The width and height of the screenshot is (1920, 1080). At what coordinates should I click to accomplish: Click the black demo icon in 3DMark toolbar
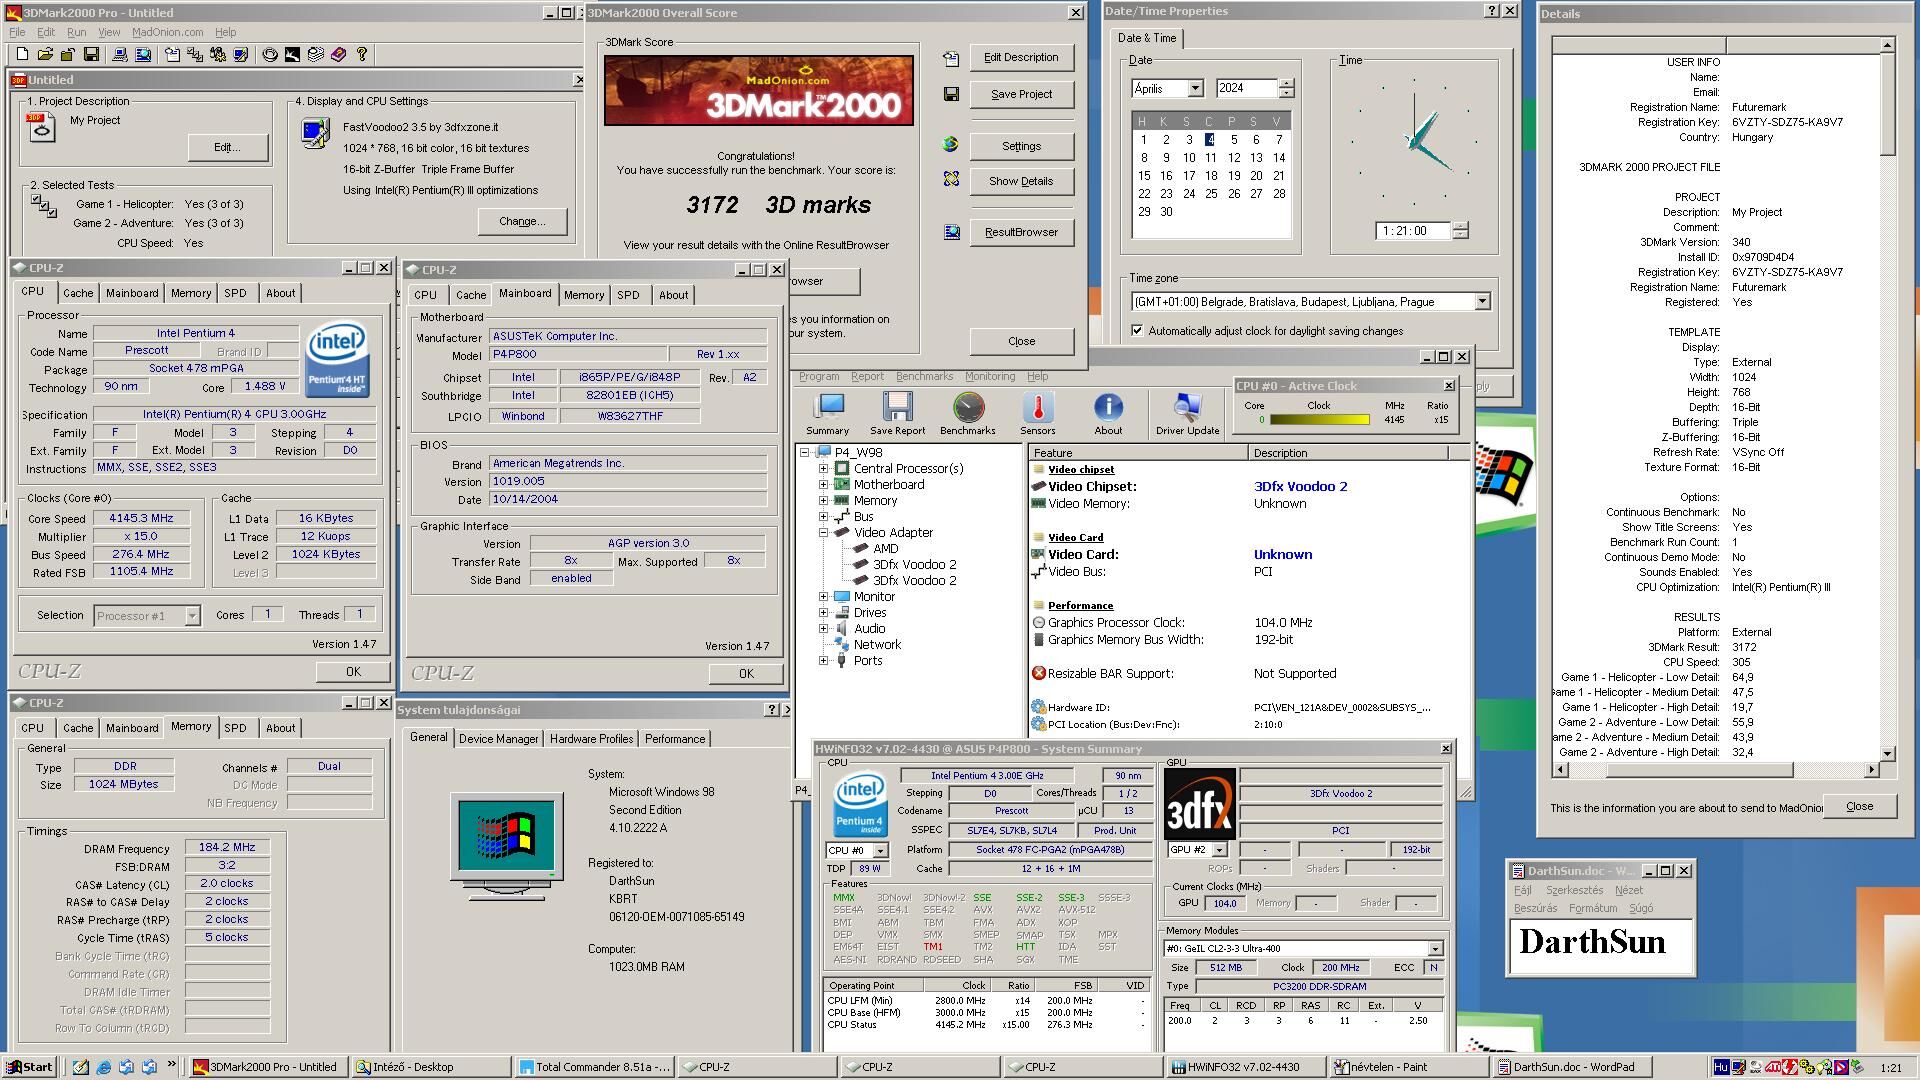click(x=292, y=55)
